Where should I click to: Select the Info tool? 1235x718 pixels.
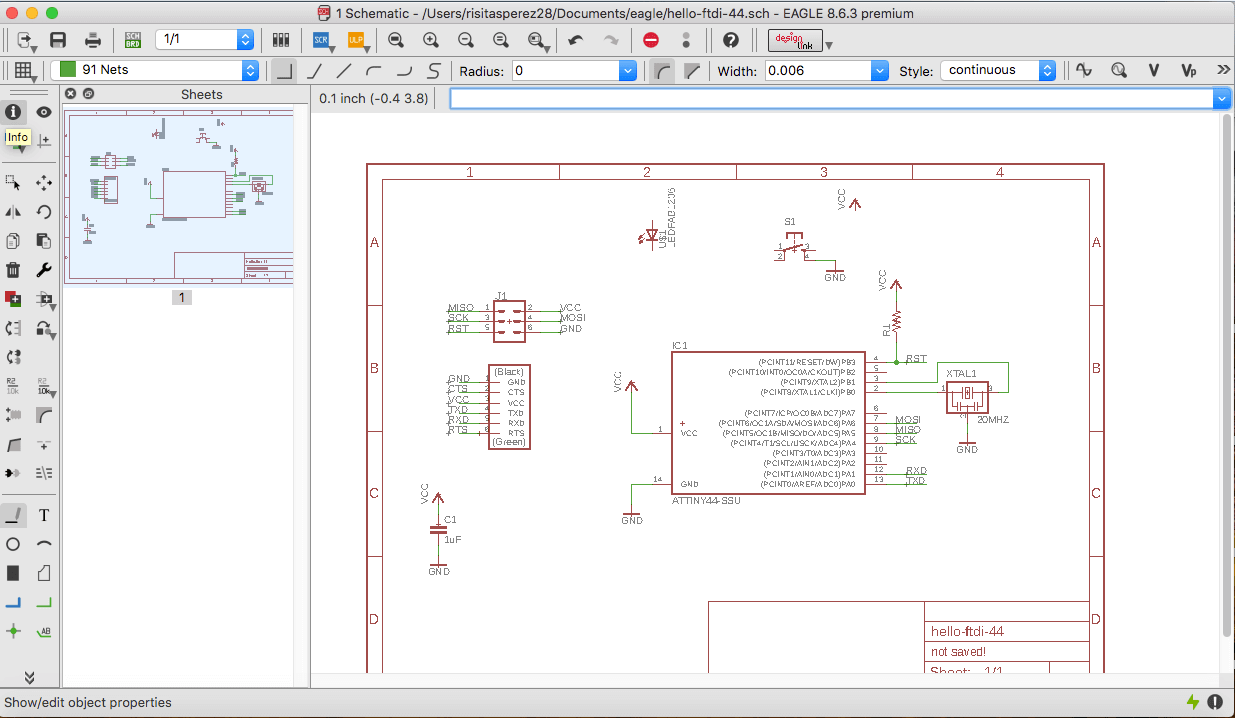pyautogui.click(x=13, y=112)
